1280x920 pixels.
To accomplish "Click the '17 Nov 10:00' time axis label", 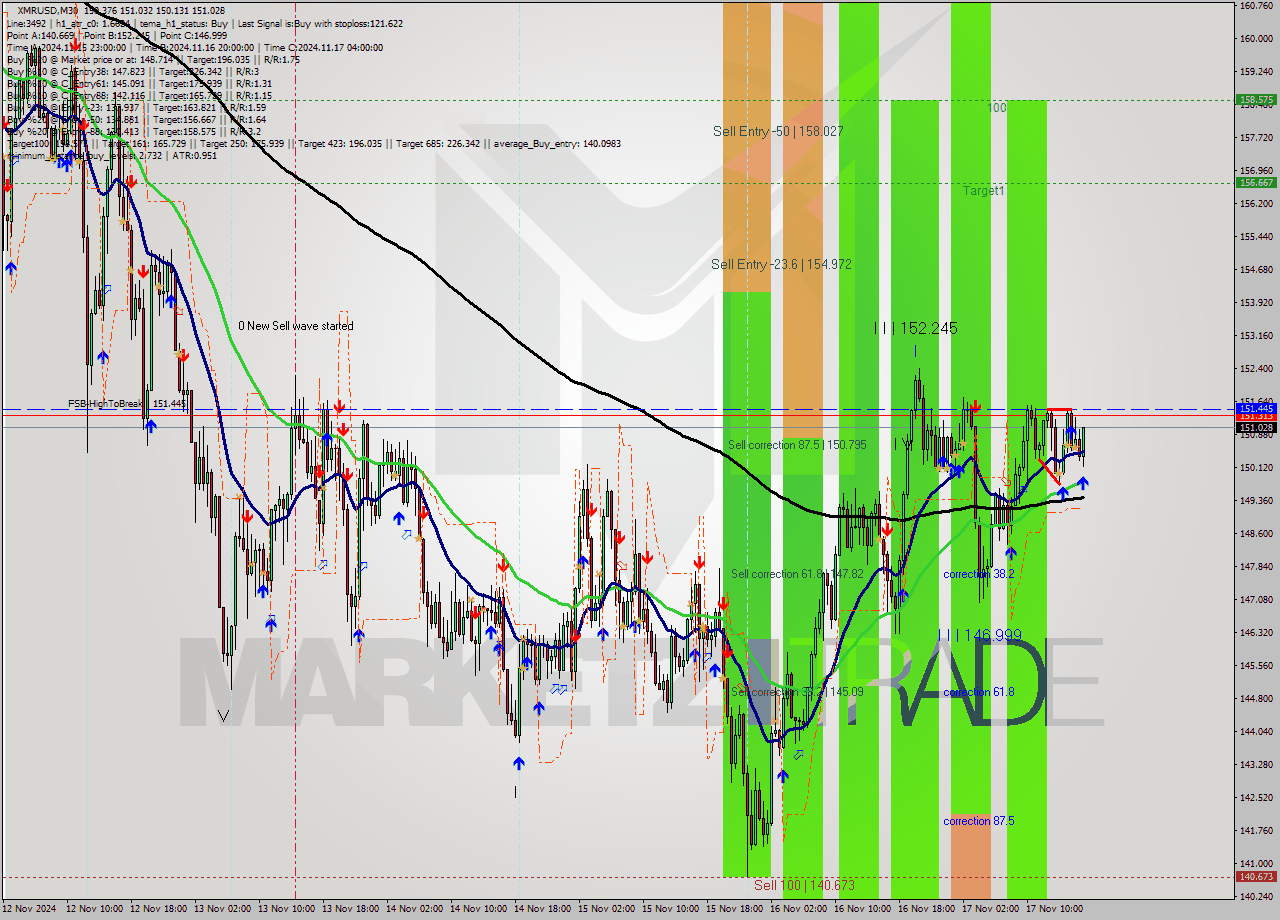I will [x=1053, y=909].
